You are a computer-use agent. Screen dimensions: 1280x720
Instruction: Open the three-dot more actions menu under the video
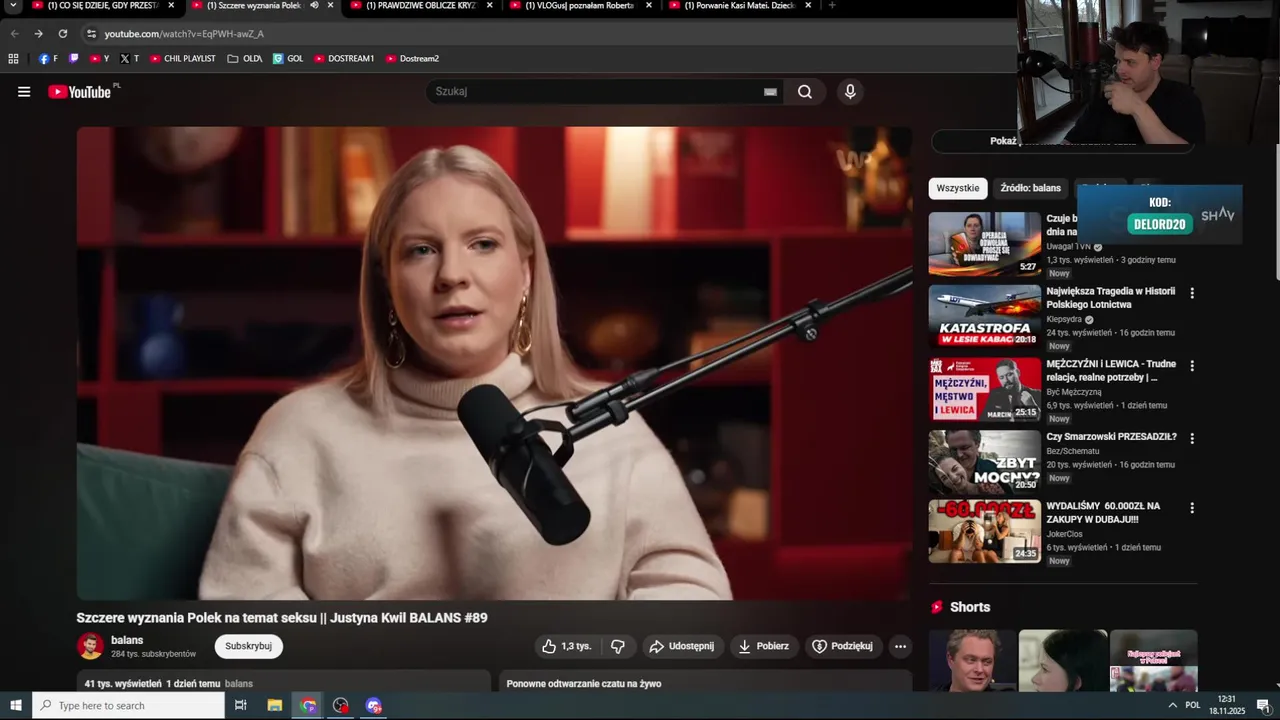pyautogui.click(x=900, y=646)
